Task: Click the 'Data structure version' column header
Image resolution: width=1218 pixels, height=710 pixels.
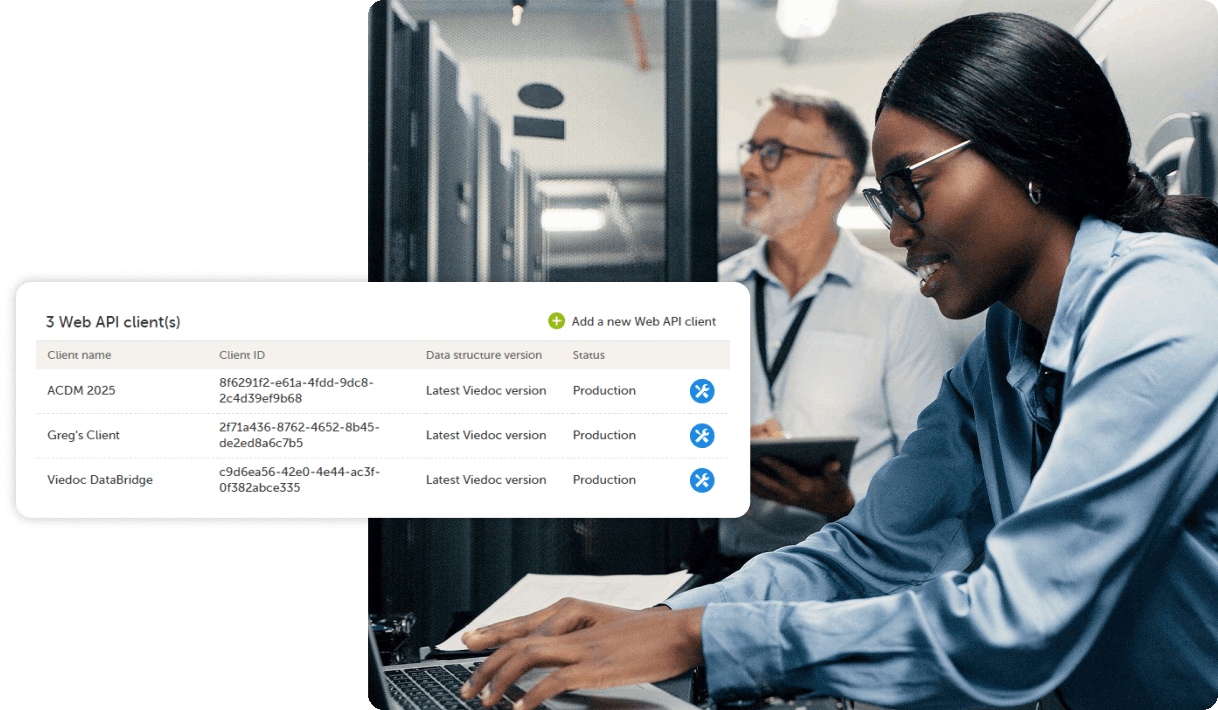Action: pyautogui.click(x=483, y=355)
